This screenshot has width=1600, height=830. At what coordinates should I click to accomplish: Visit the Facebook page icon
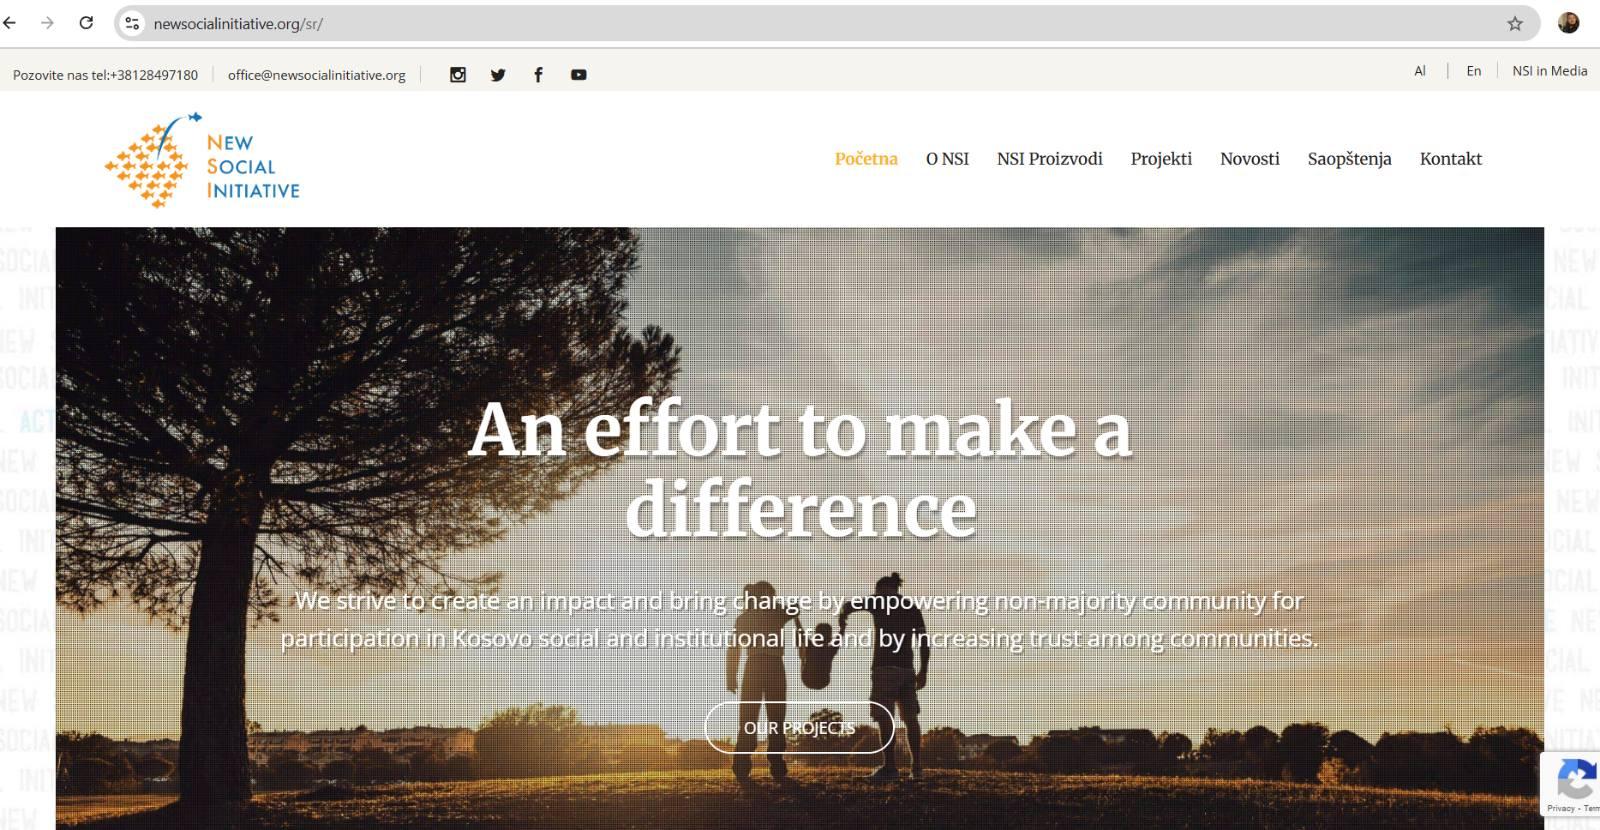tap(538, 75)
